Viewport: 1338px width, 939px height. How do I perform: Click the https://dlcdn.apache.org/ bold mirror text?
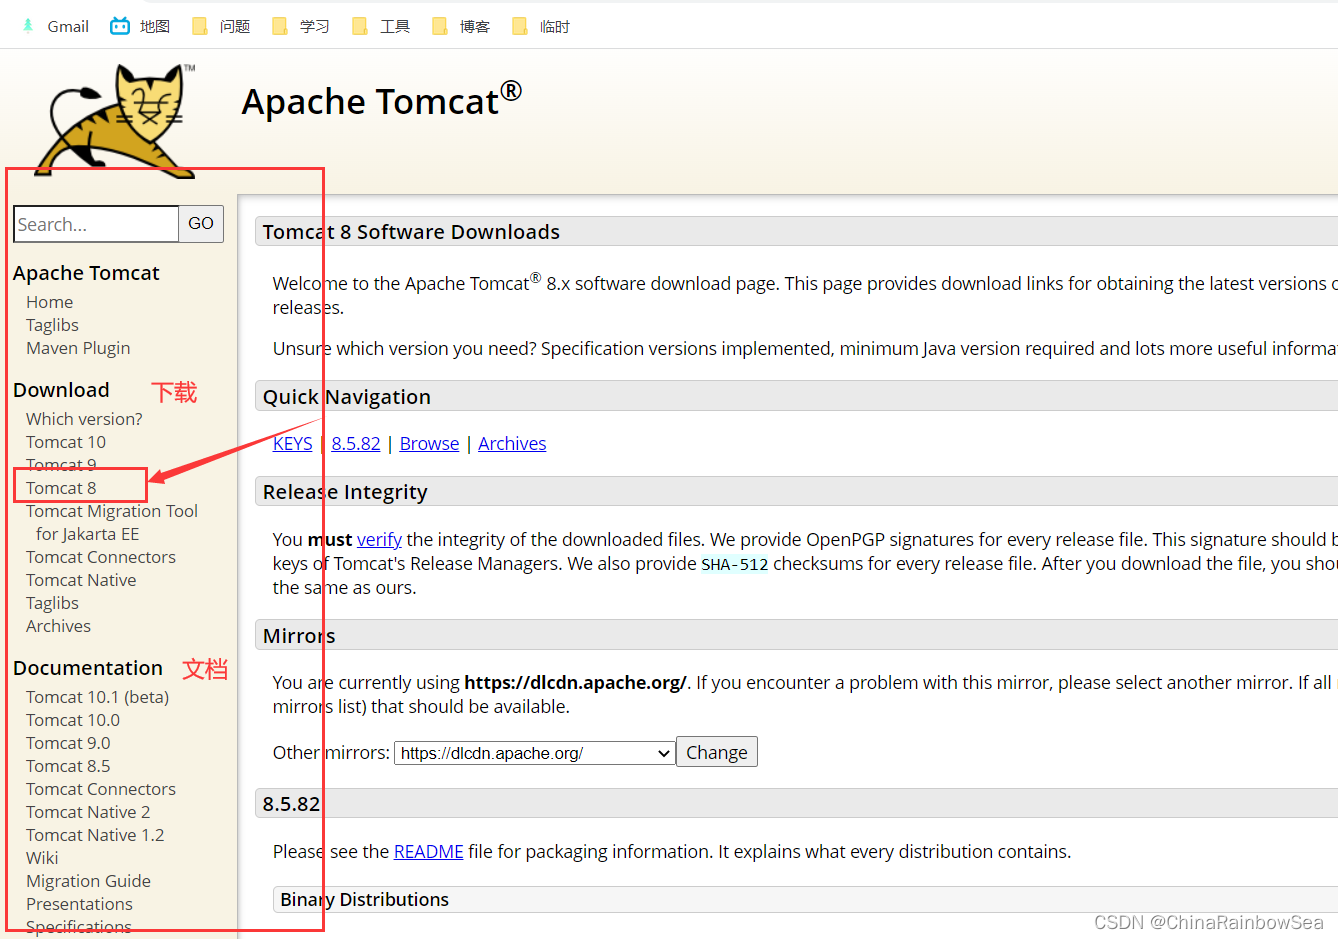click(x=575, y=683)
